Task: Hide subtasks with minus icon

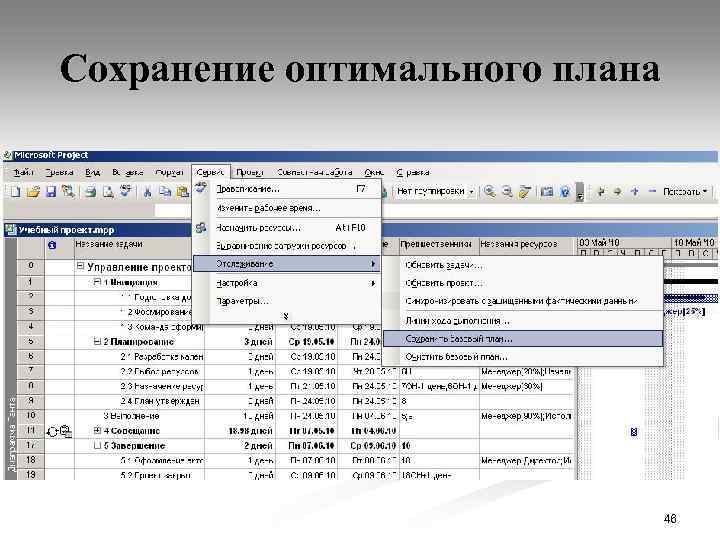Action: click(x=652, y=191)
